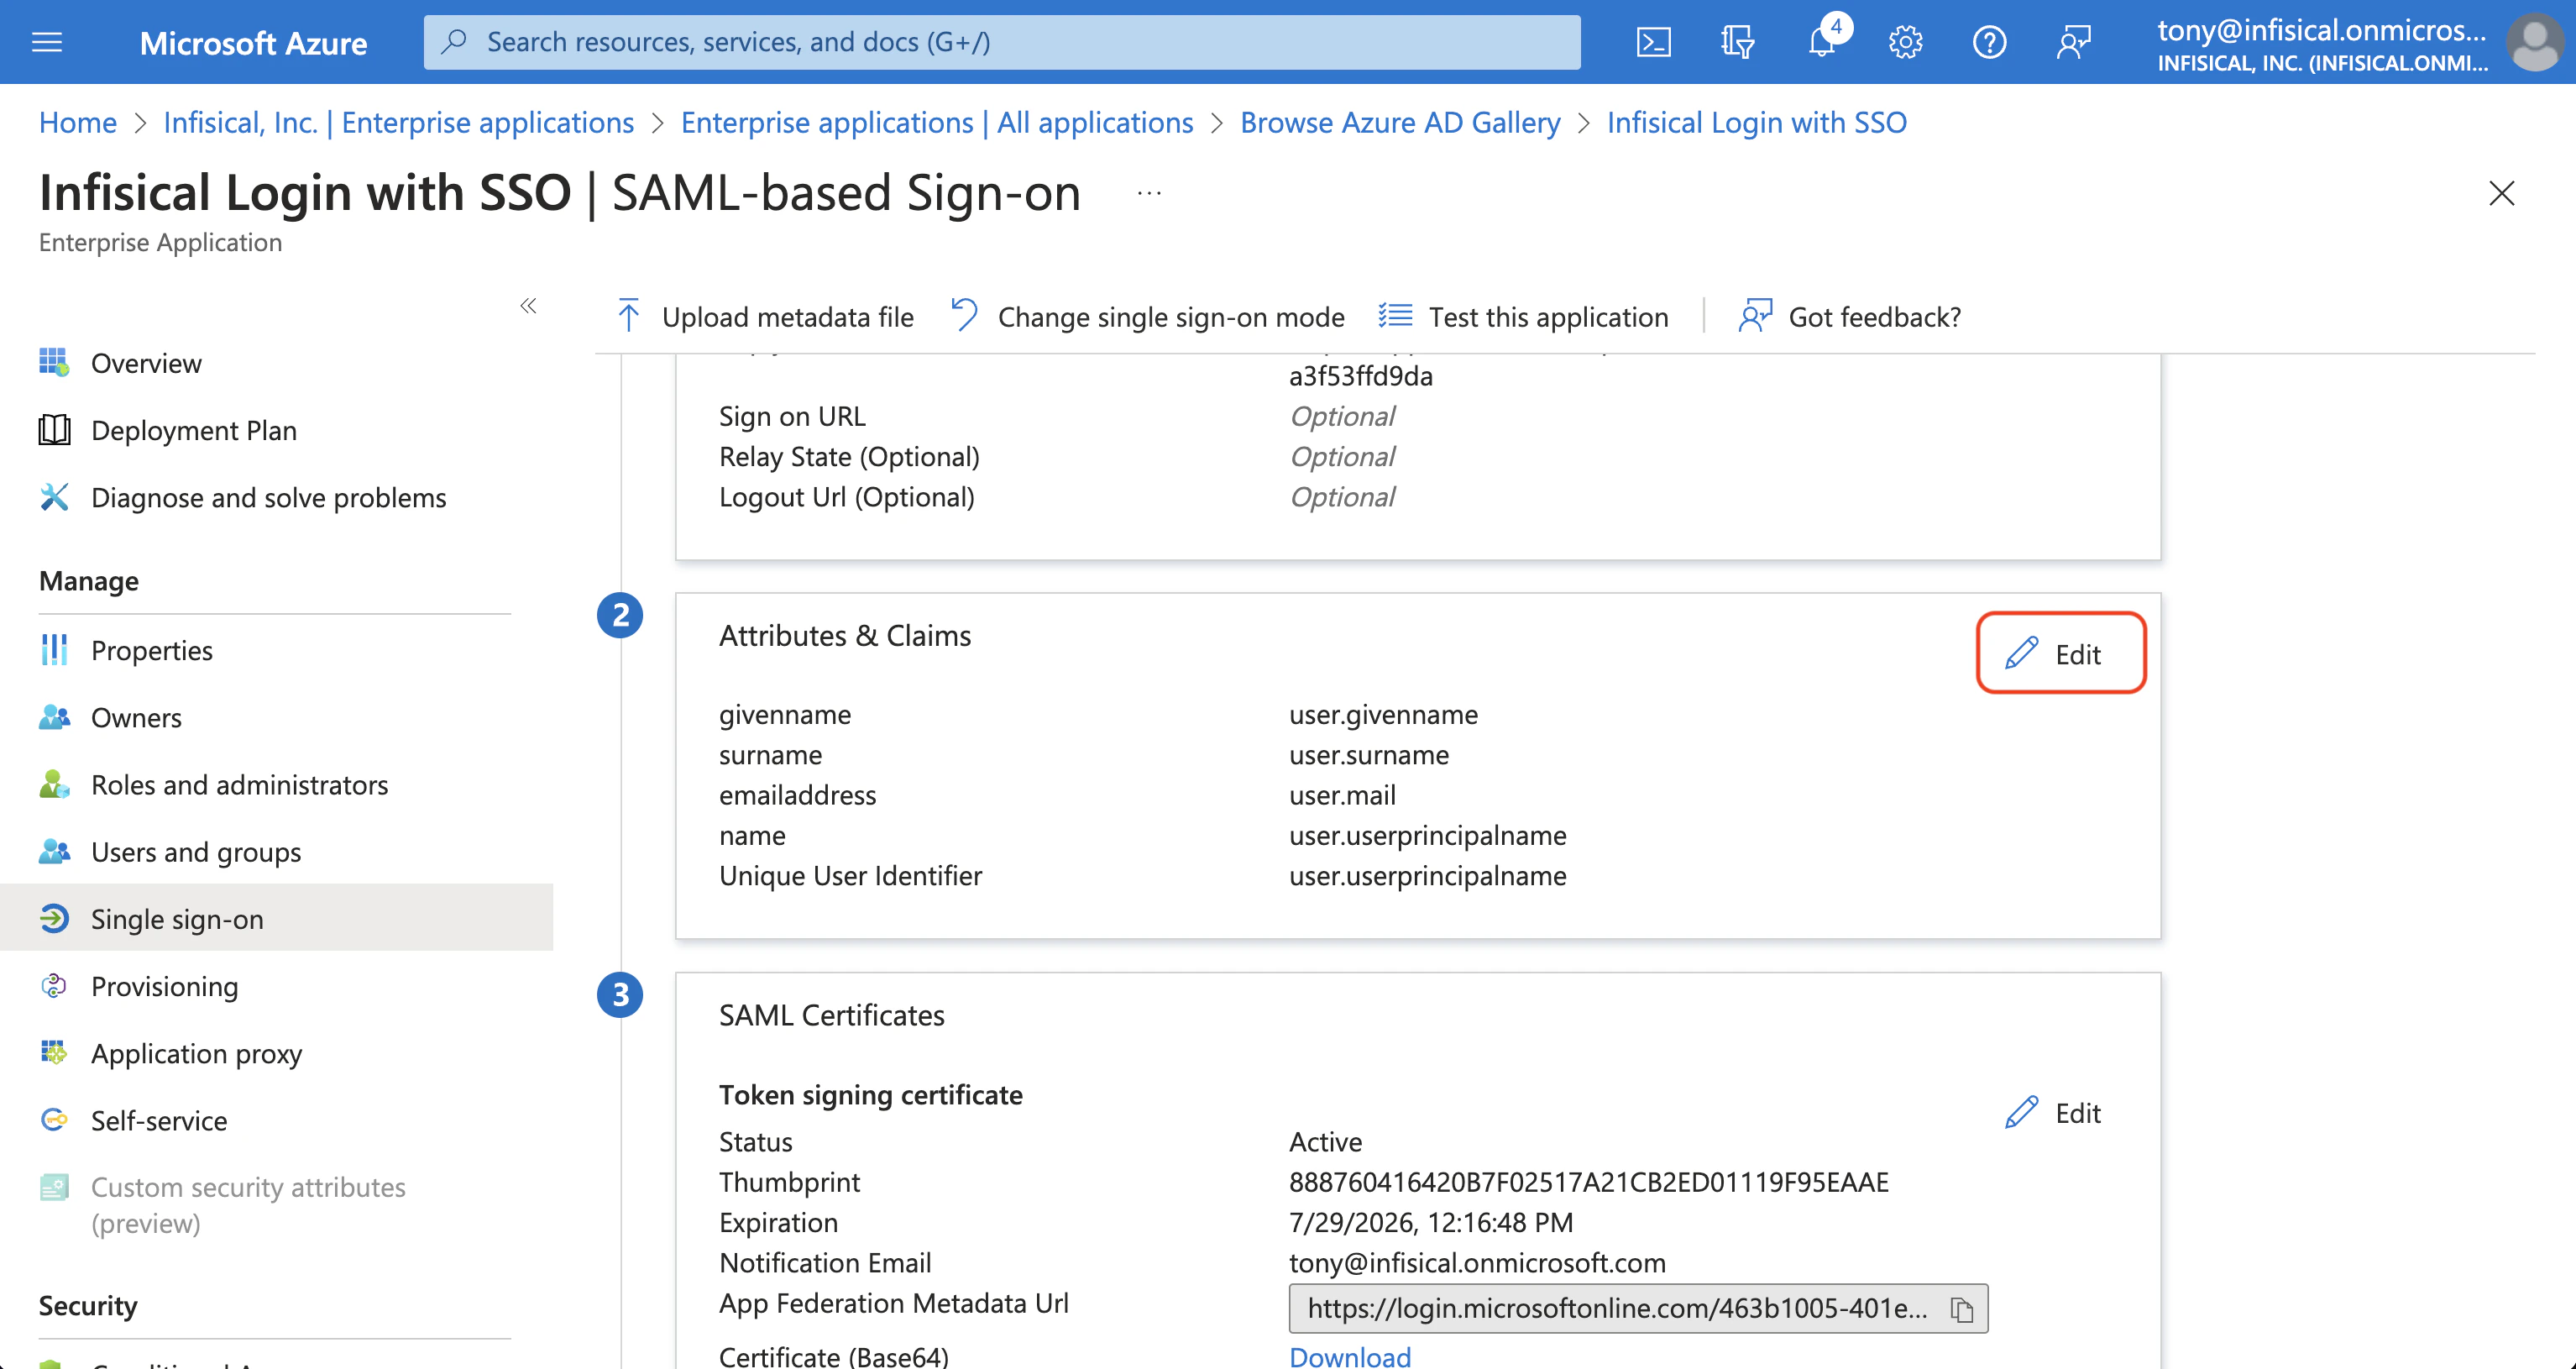Click the Deployment Plan book icon
This screenshot has width=2576, height=1369.
click(x=54, y=429)
